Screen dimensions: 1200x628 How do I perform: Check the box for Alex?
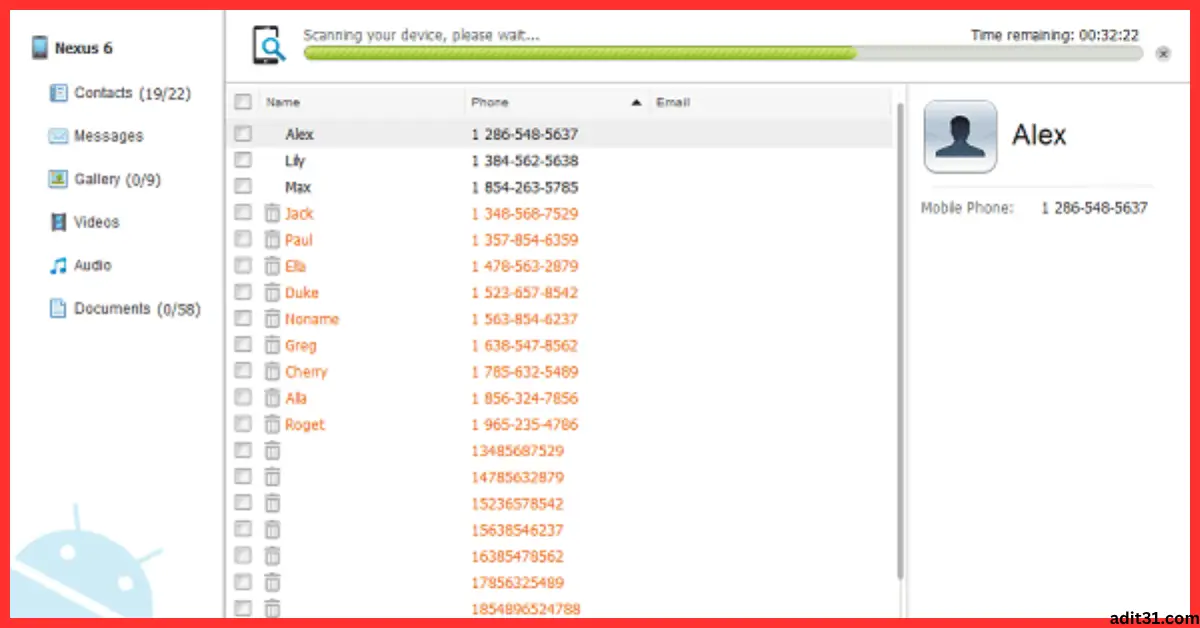[242, 133]
